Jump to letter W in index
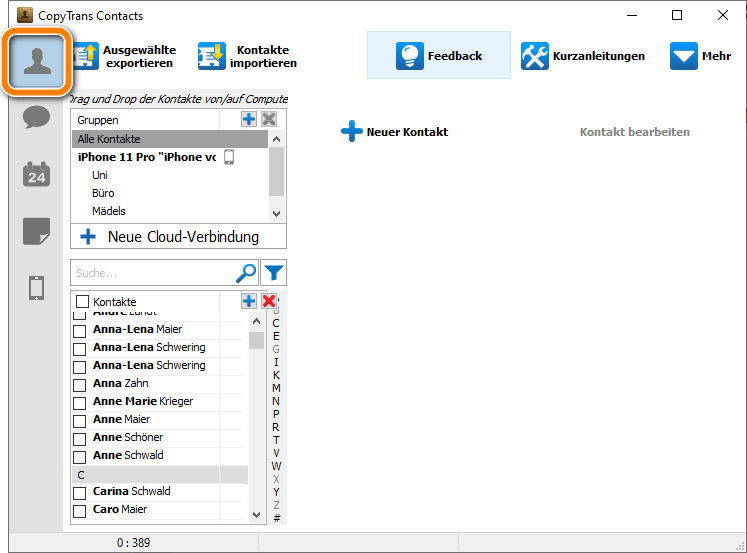 pyautogui.click(x=276, y=466)
